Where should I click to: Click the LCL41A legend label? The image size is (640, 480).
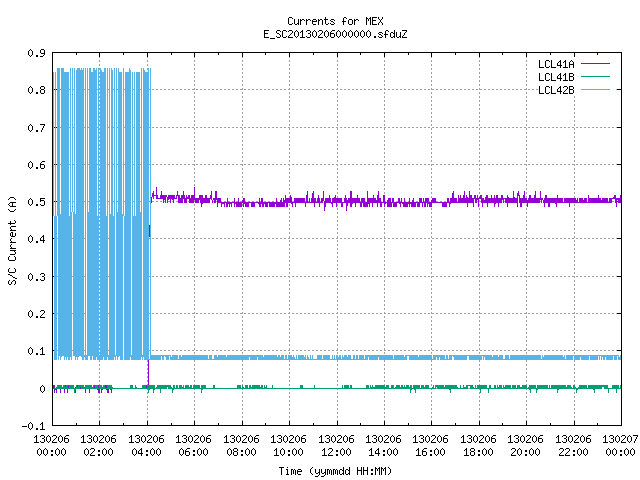point(556,64)
